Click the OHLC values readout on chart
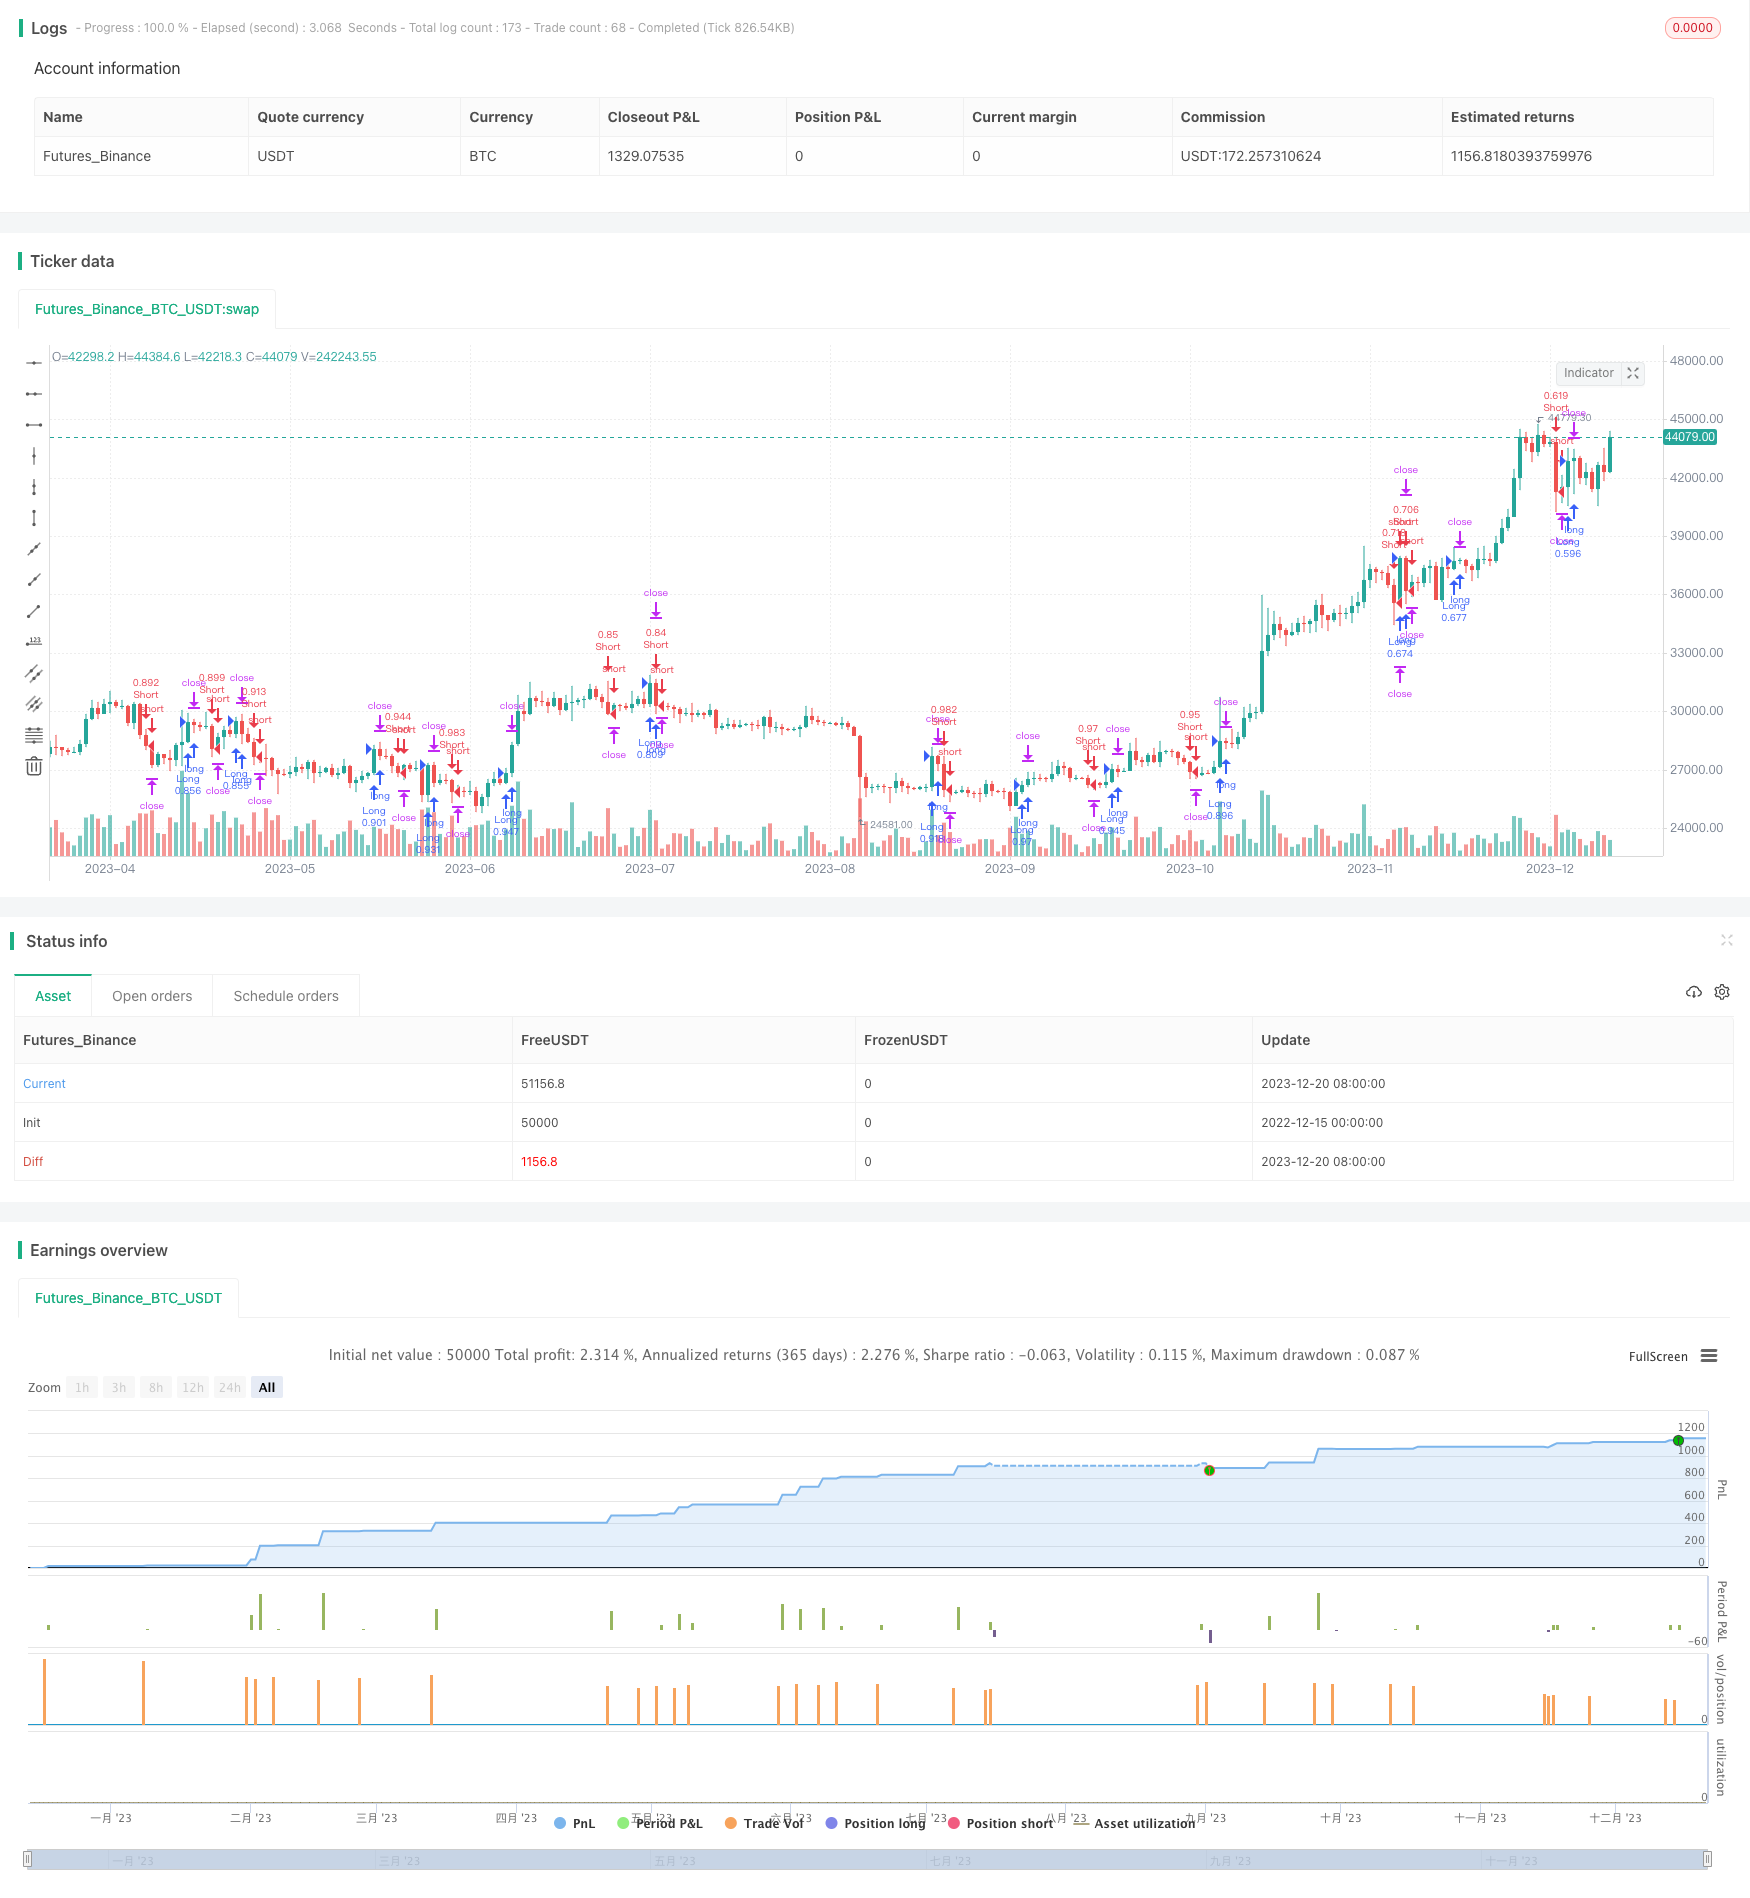The height and width of the screenshot is (1898, 1750). [x=214, y=357]
